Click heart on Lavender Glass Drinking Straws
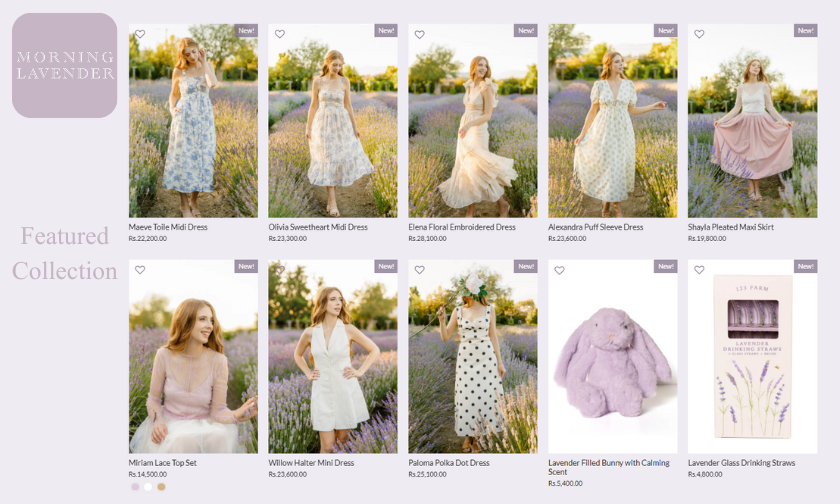Screen dimensions: 840x504 click(x=699, y=270)
